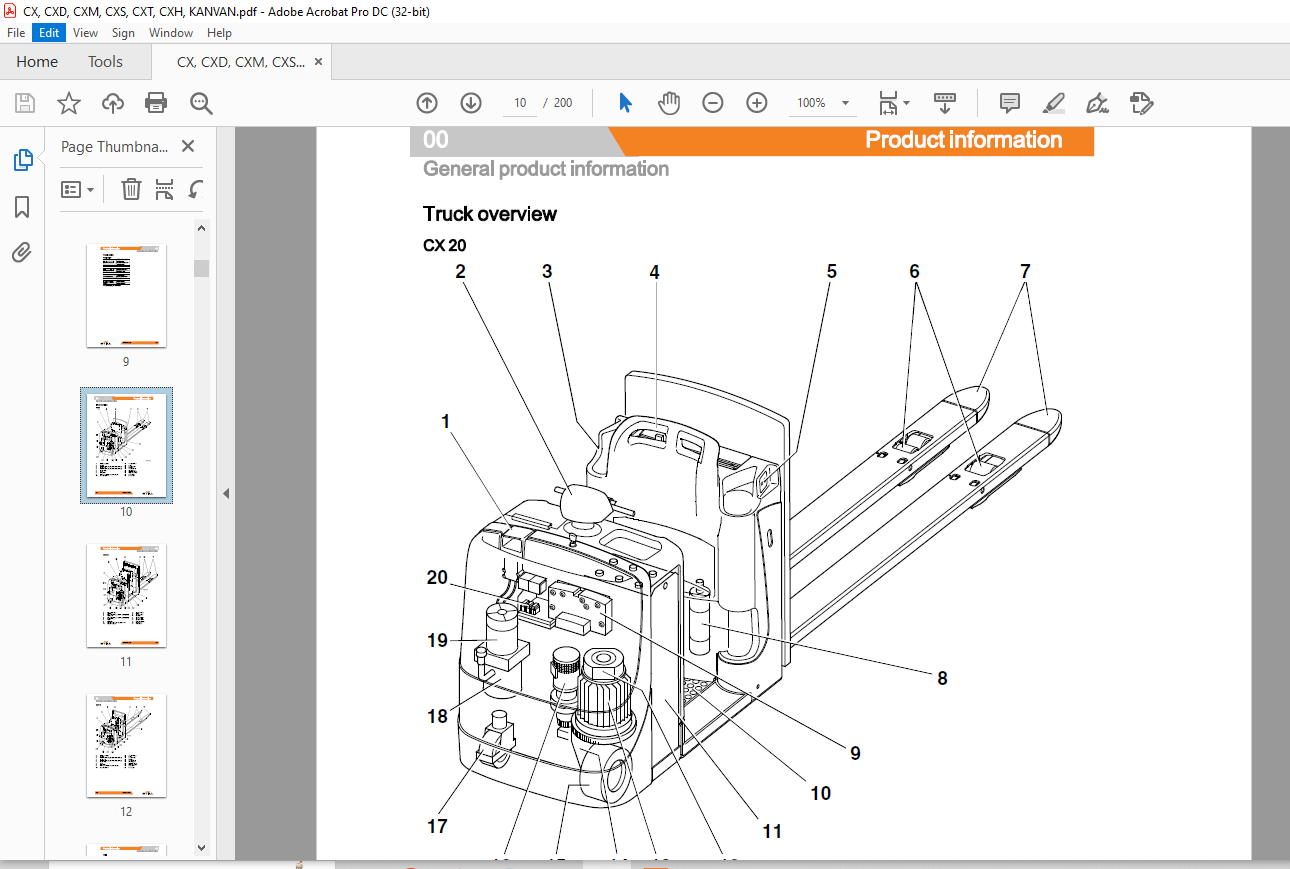
Task: Open the Help menu
Action: [x=219, y=32]
